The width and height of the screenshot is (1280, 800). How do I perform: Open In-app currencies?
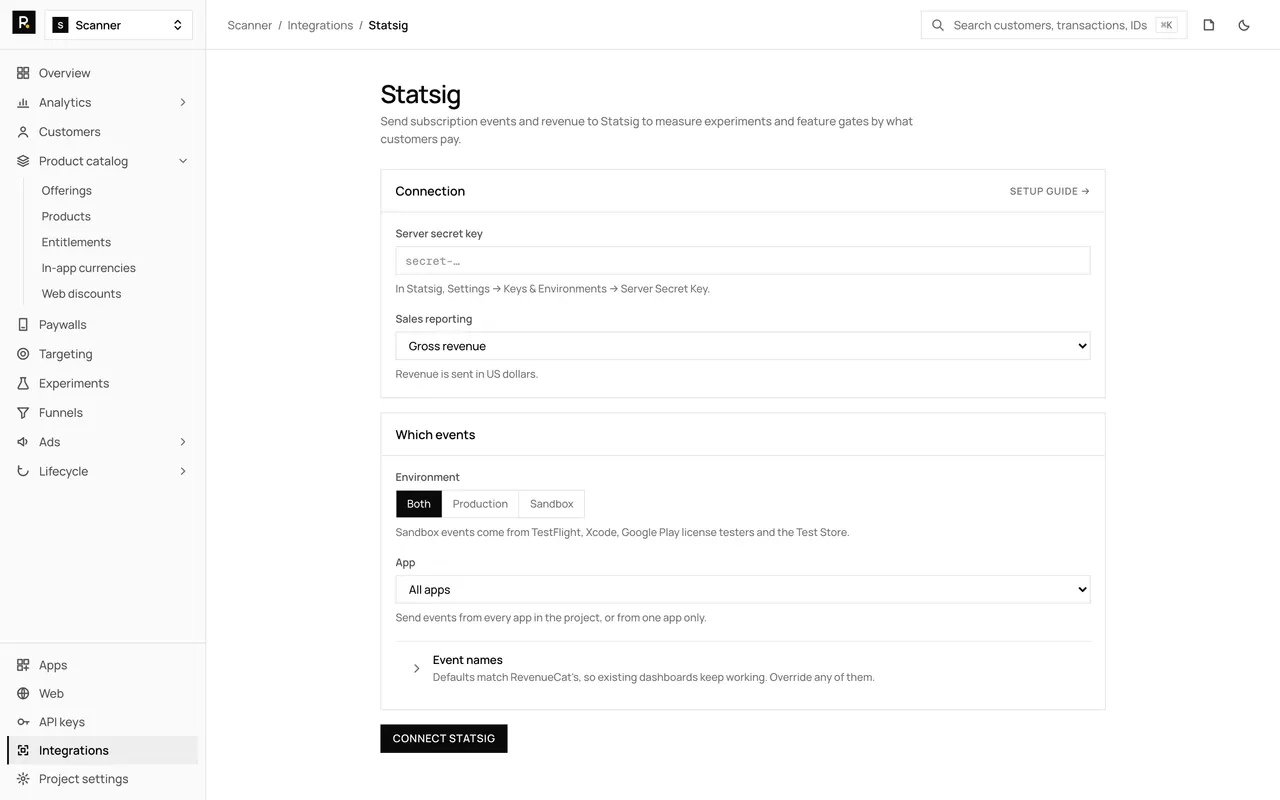pos(88,268)
